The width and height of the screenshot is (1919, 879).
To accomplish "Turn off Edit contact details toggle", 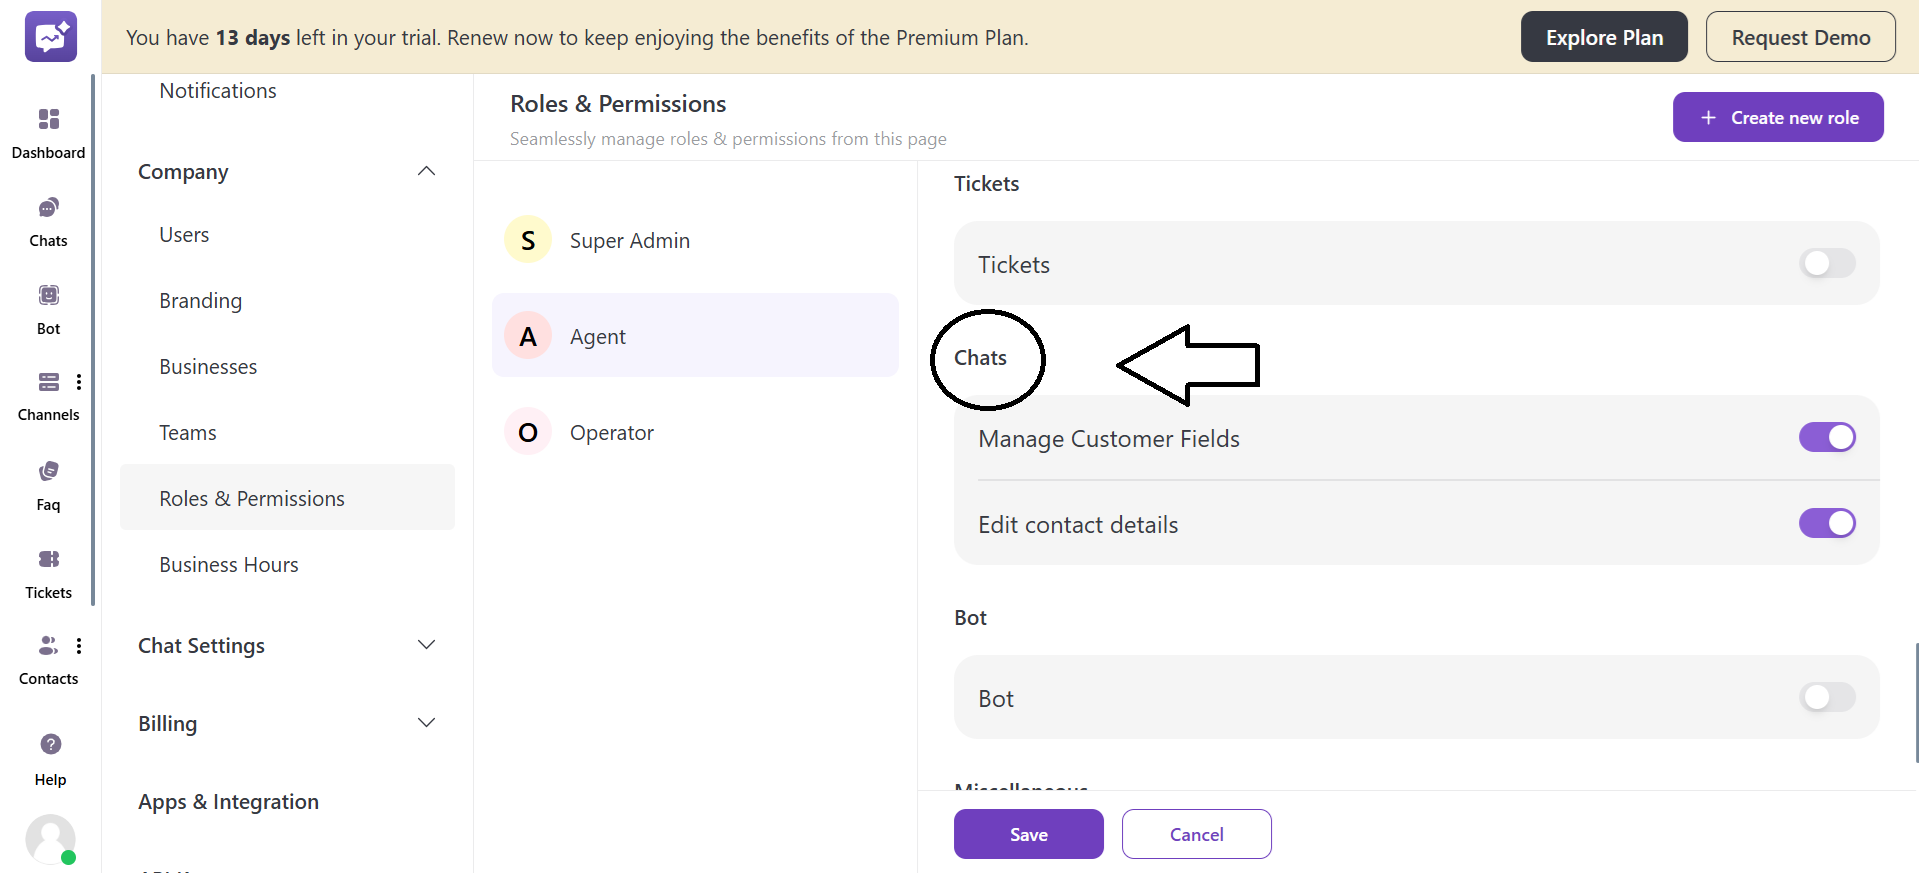I will tap(1826, 524).
